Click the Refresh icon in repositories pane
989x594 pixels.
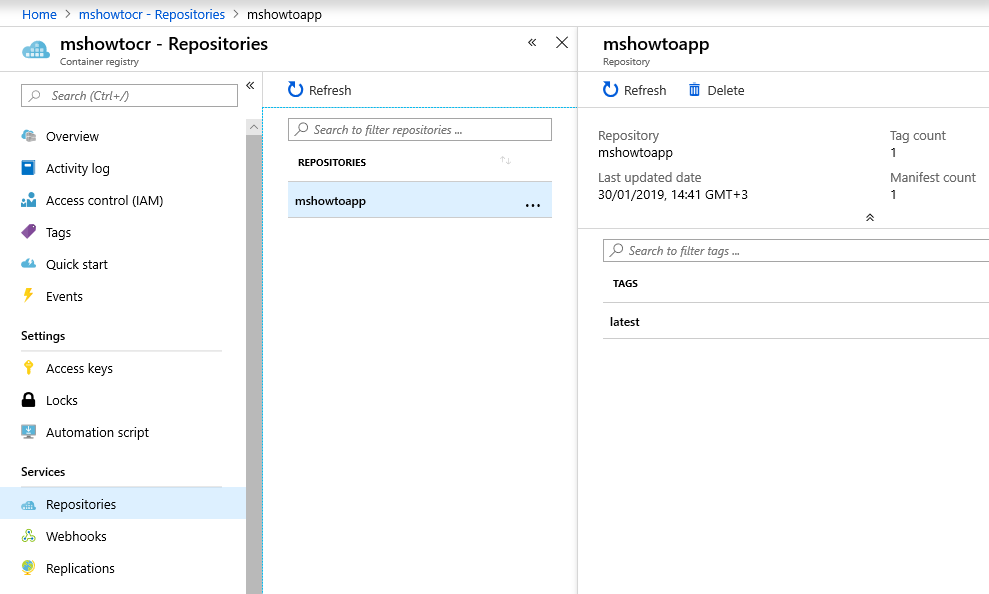(x=295, y=90)
